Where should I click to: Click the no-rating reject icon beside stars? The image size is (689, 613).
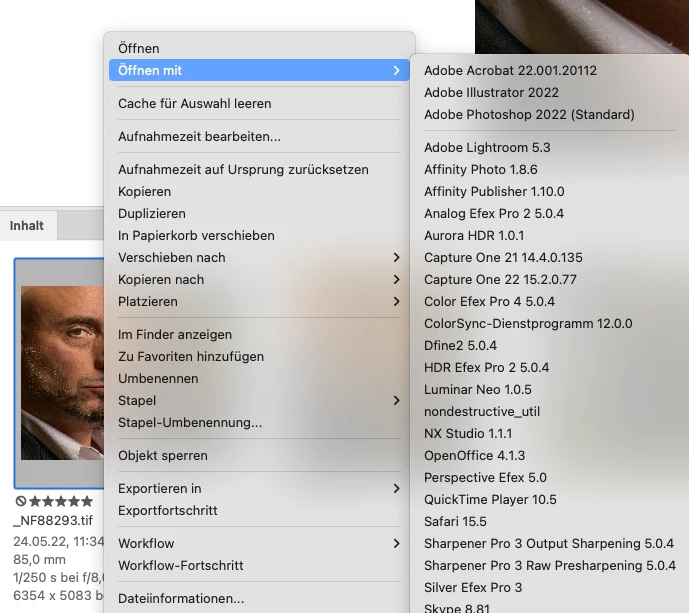coord(21,501)
